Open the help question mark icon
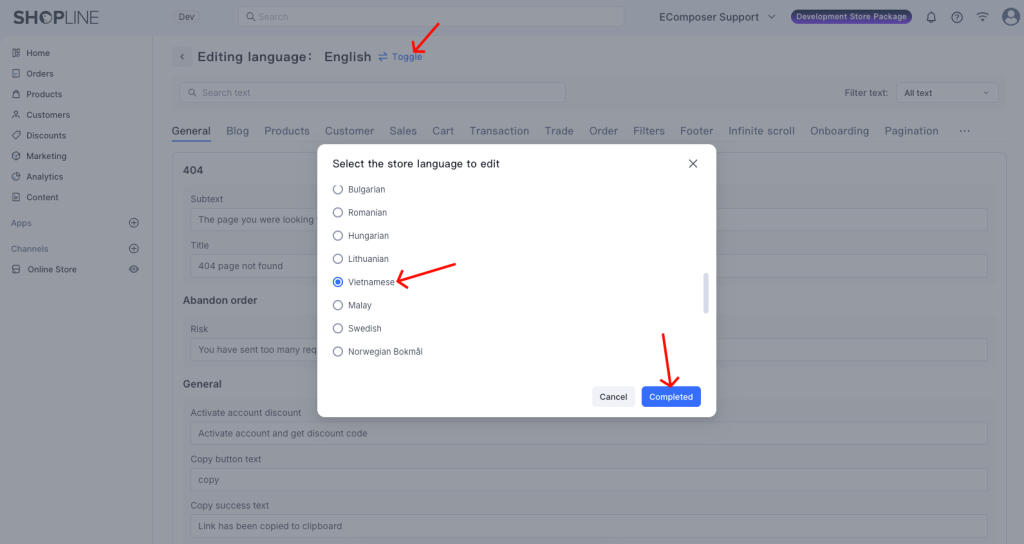Image resolution: width=1024 pixels, height=544 pixels. click(x=957, y=17)
